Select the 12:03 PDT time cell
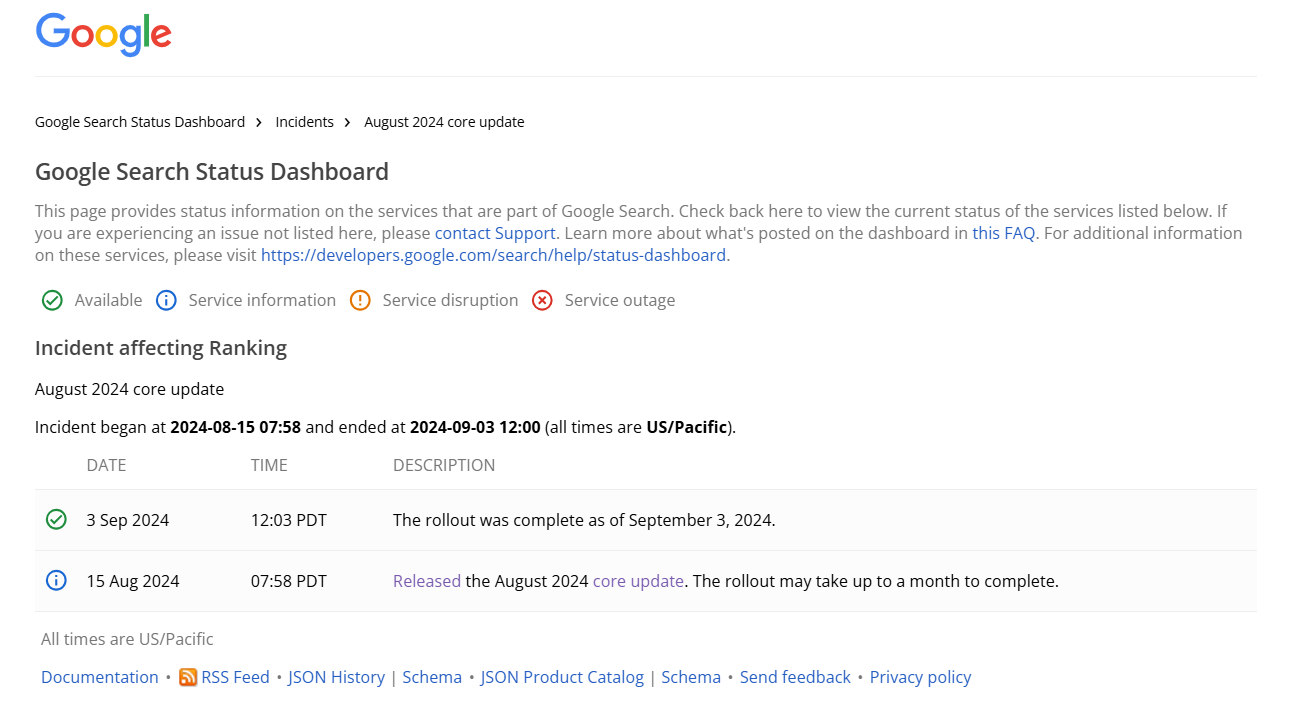 tap(289, 520)
